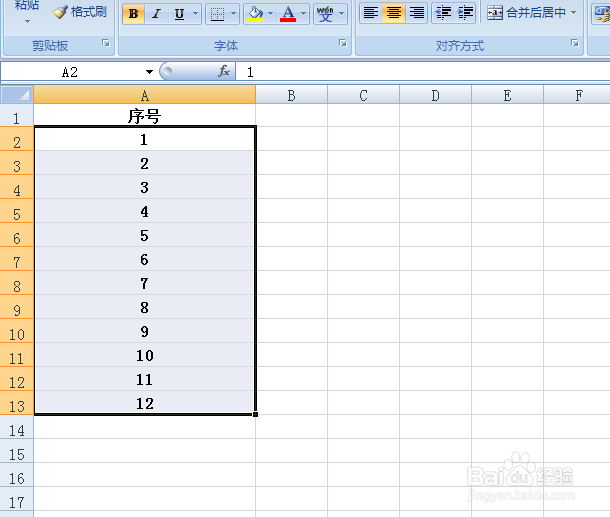Select row 10 header
Image resolution: width=610 pixels, height=517 pixels.
click(17, 331)
